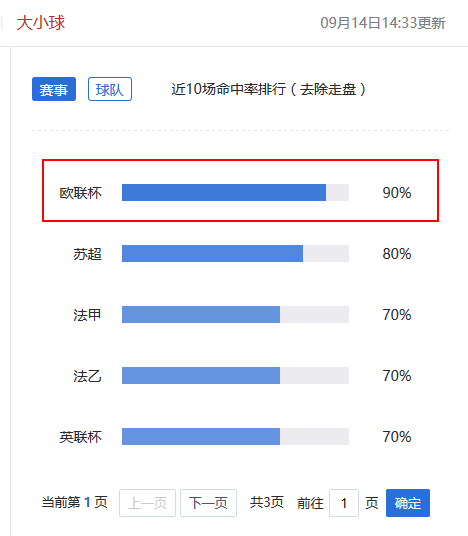Click the 80% value for 苏超
Viewport: 468px width, 536px height.
[x=397, y=254]
